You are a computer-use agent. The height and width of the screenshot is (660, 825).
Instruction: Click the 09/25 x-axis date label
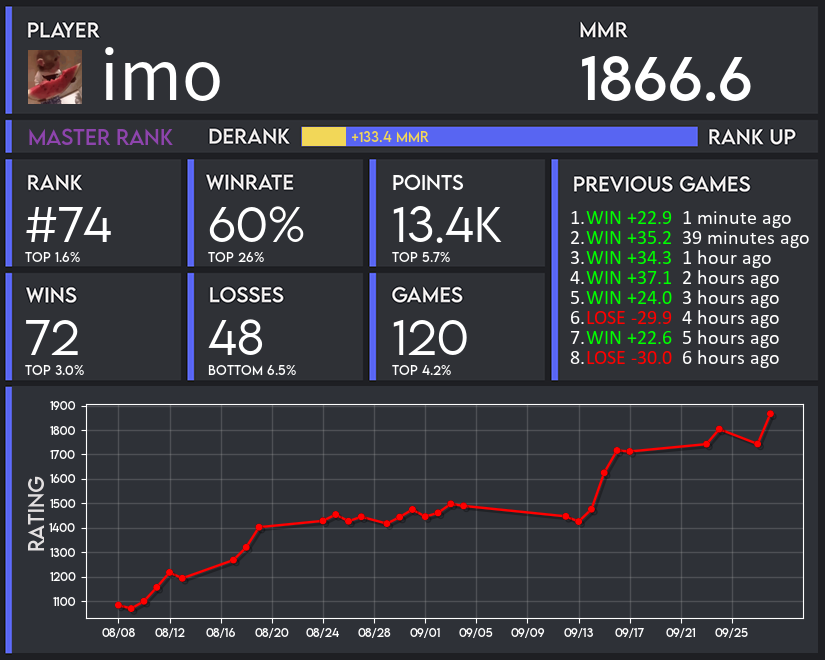coord(731,632)
